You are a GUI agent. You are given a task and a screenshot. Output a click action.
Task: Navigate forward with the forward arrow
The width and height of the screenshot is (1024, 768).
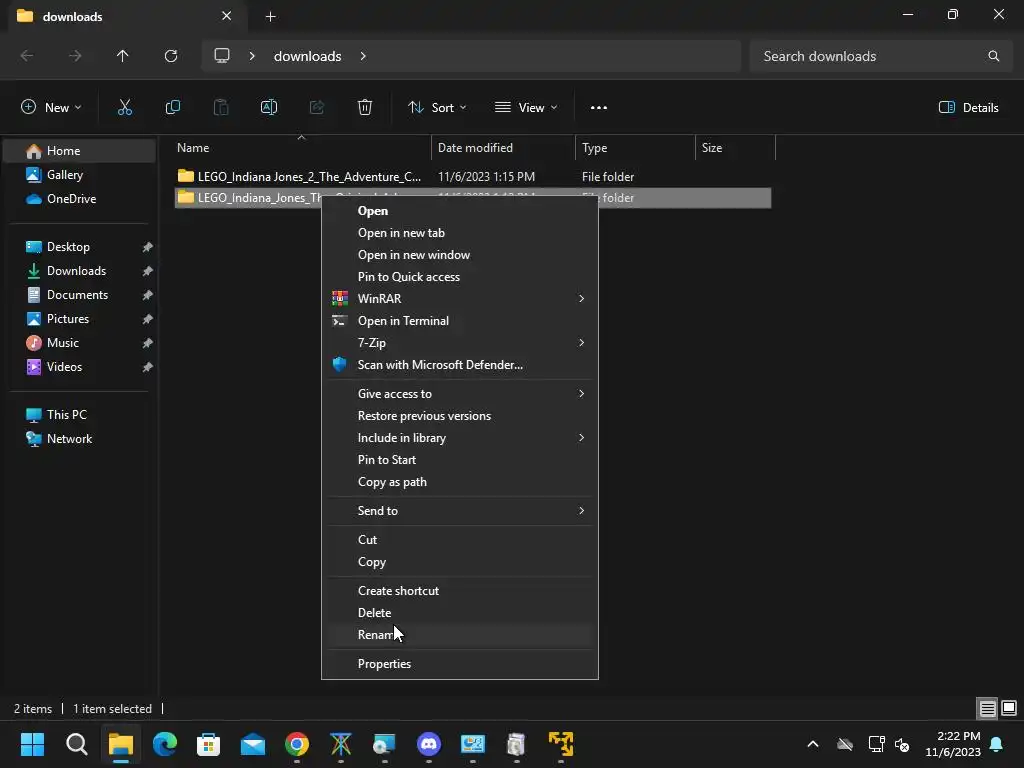point(75,56)
